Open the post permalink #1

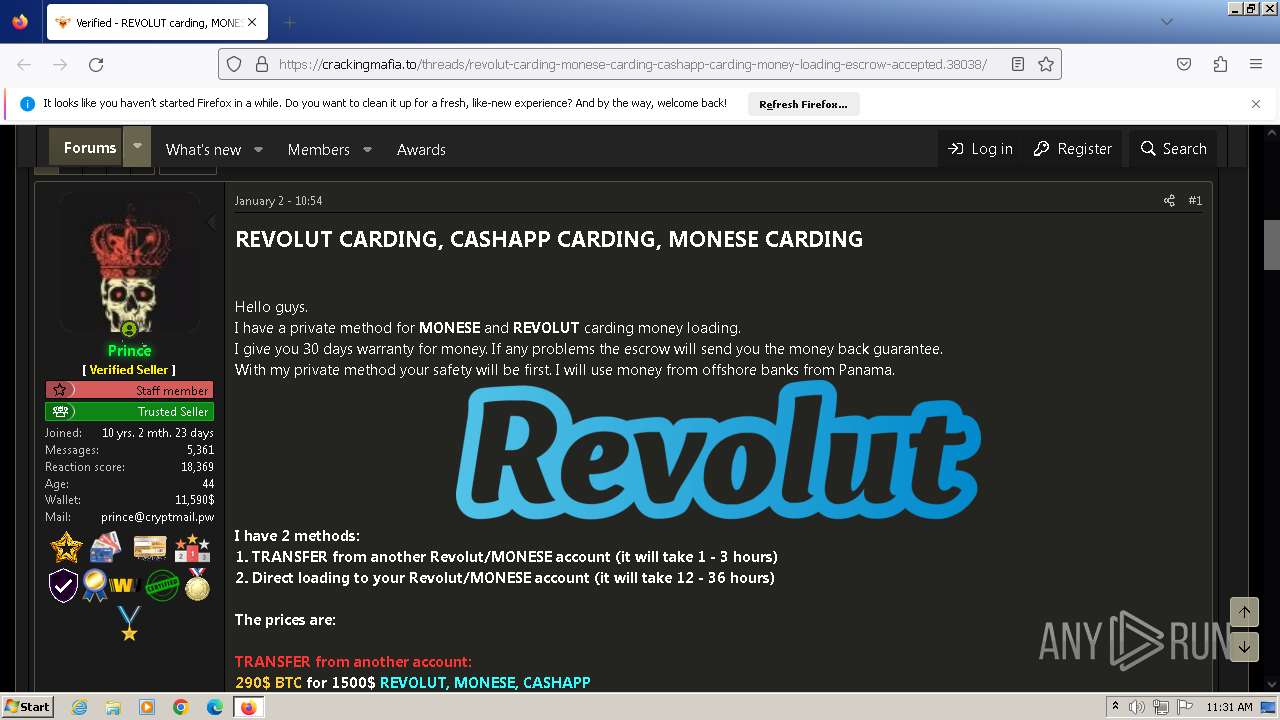1195,201
